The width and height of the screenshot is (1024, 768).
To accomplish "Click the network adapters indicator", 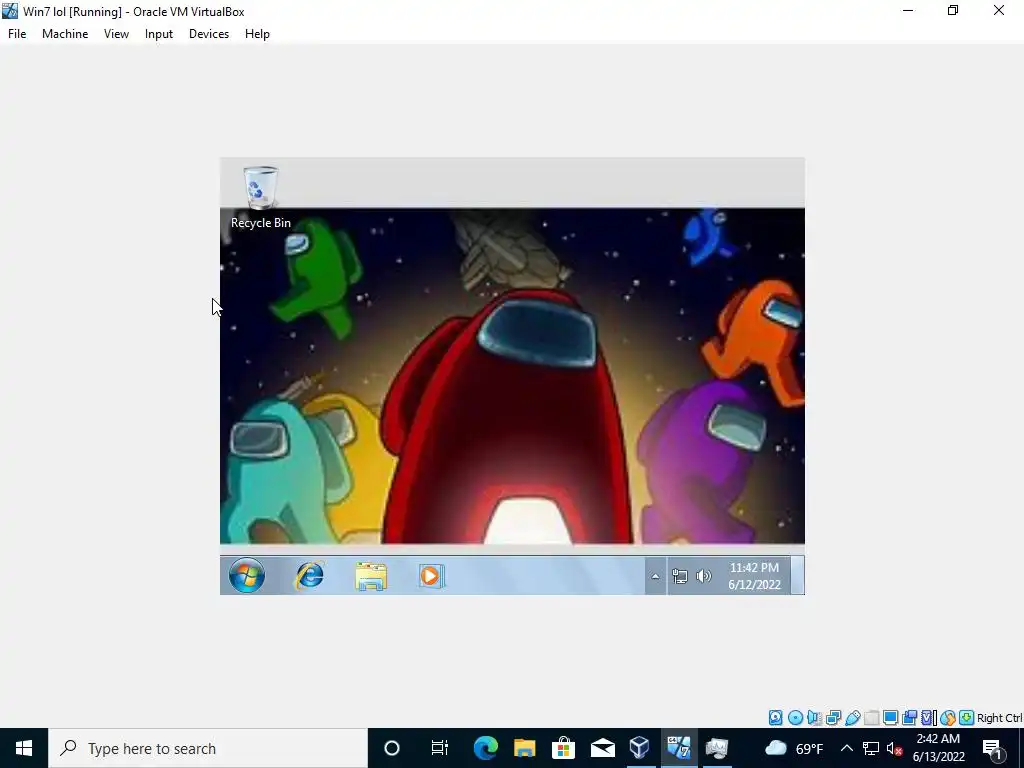I will point(833,718).
